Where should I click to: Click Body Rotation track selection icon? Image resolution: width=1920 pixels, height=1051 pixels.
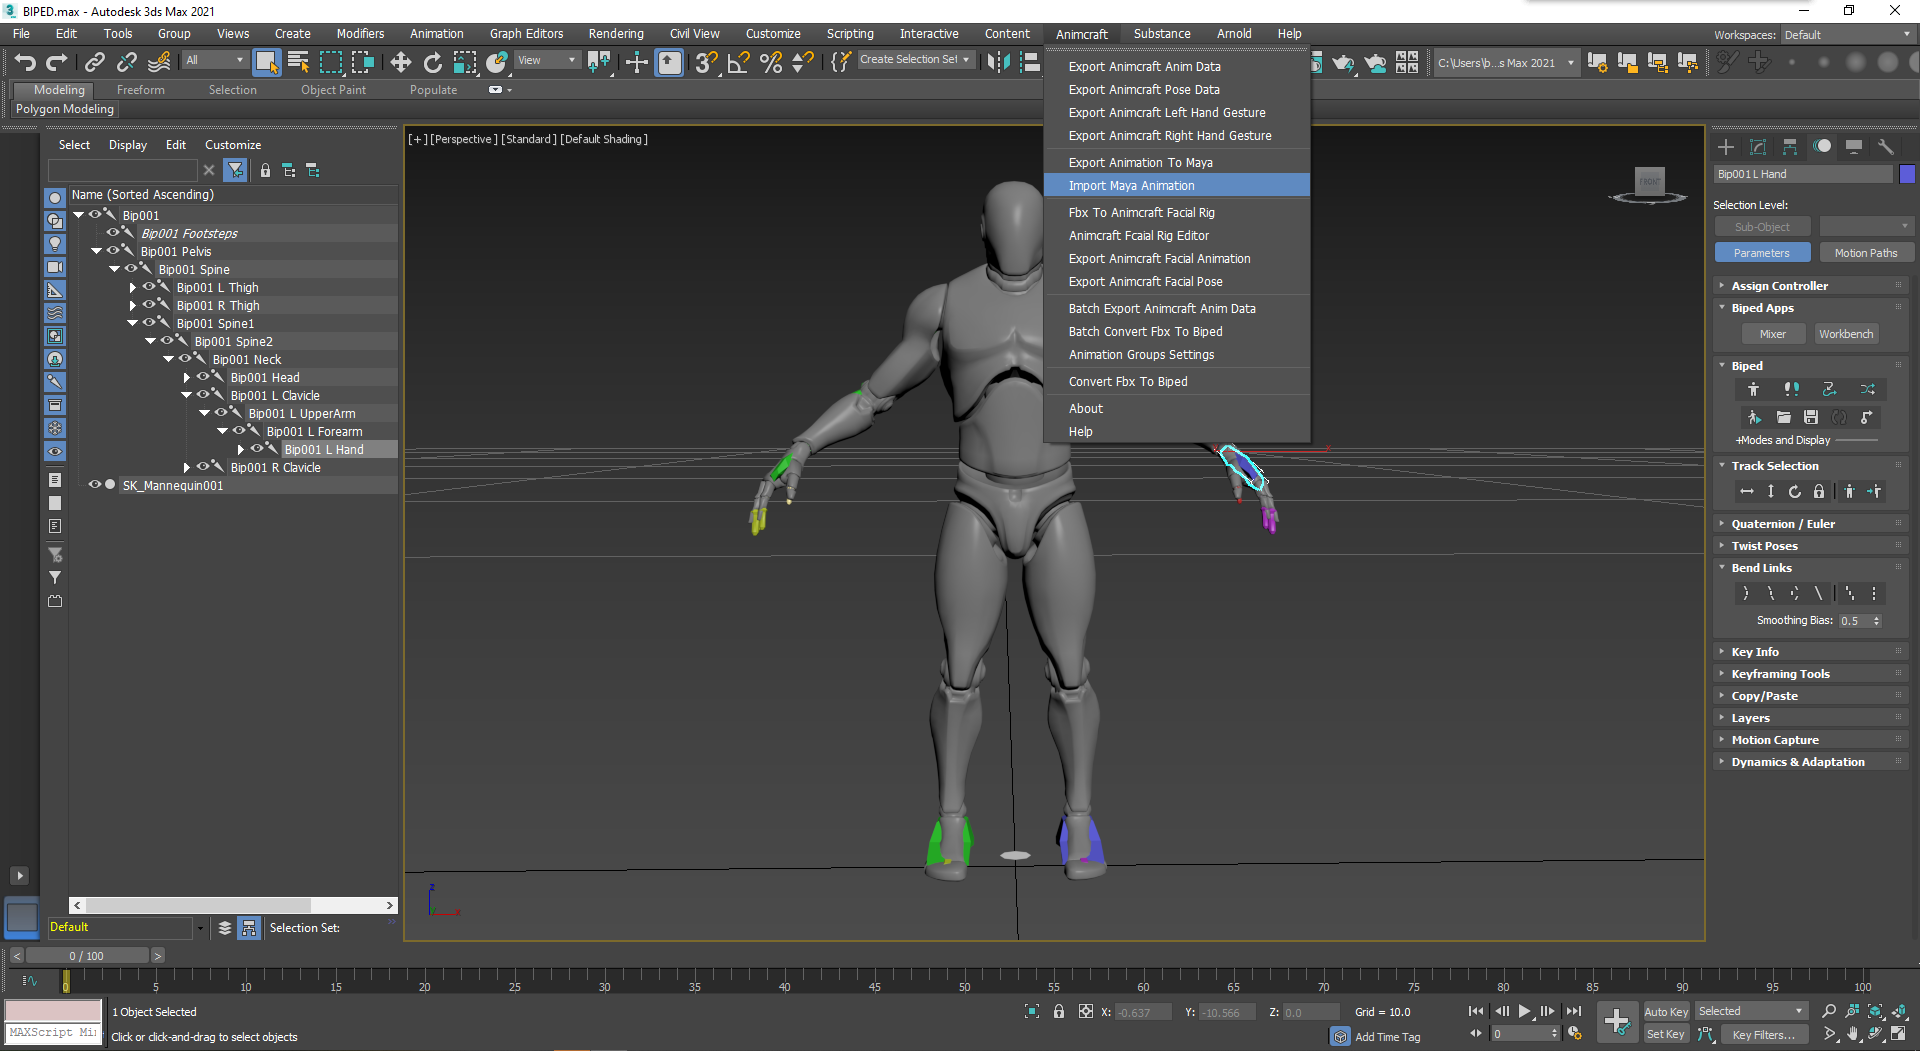click(x=1795, y=491)
